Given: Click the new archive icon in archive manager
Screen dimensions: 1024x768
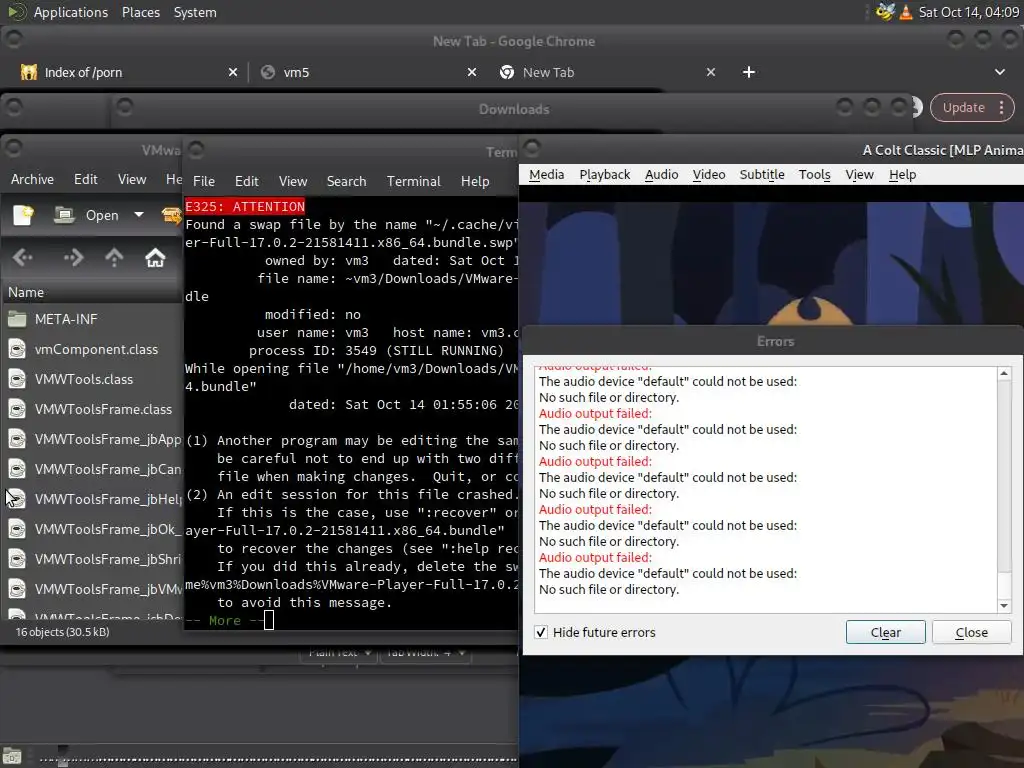Looking at the screenshot, I should pyautogui.click(x=24, y=215).
